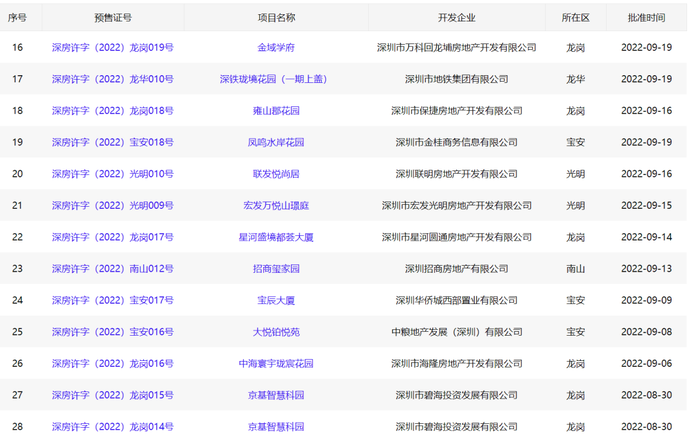Click approval date 2022-09-14

point(646,237)
